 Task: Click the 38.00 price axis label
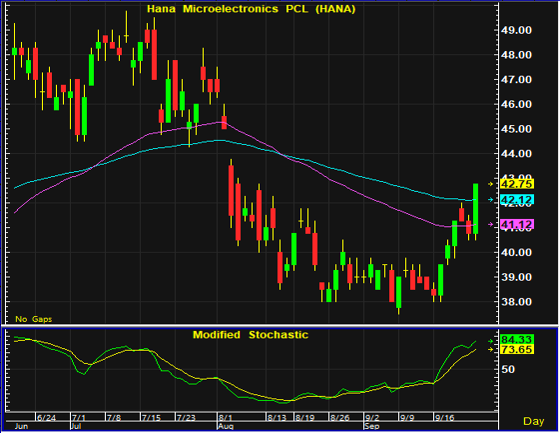(516, 302)
